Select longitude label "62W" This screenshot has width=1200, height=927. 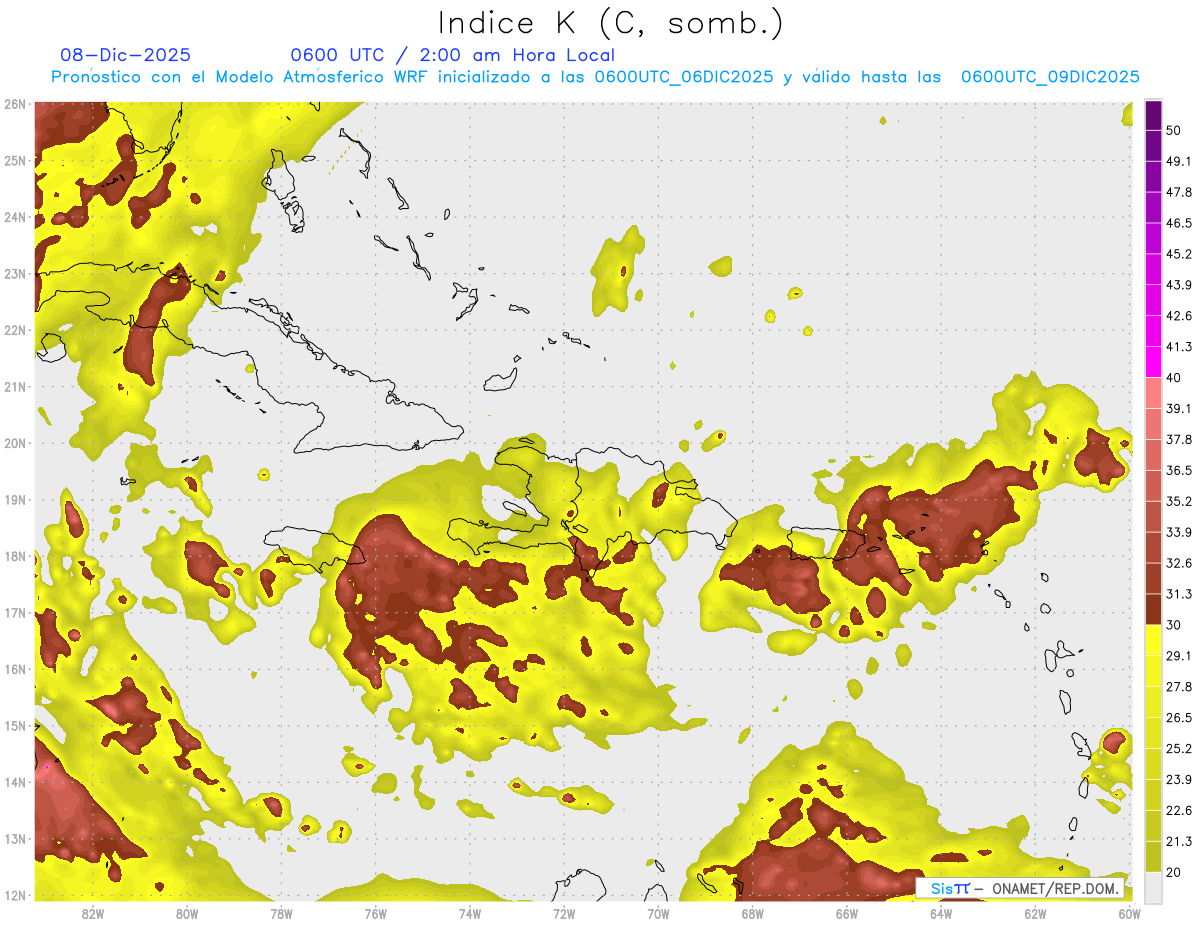(x=1035, y=914)
